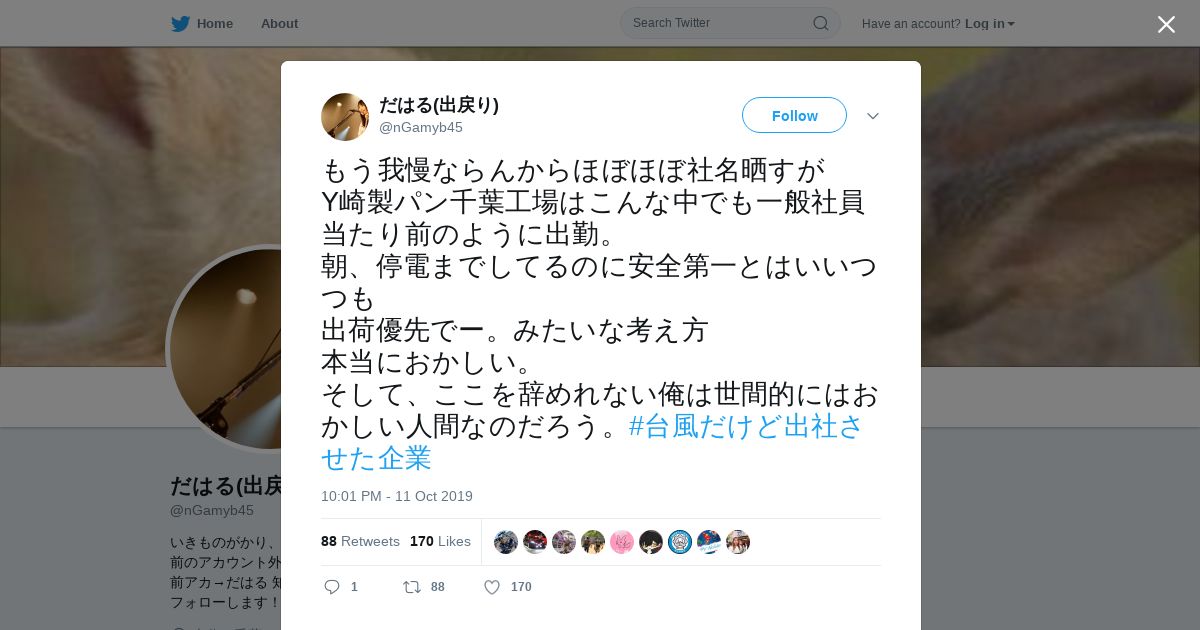Click the search magnifier icon

[x=820, y=23]
